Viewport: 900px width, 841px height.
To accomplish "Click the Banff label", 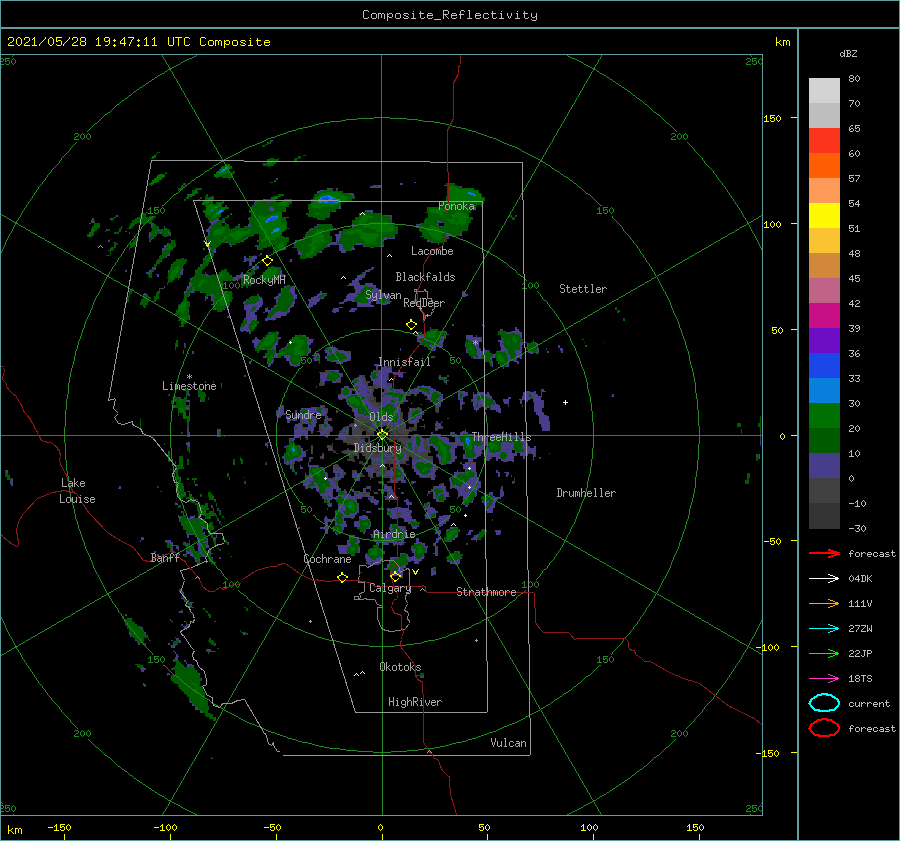I will (x=165, y=557).
